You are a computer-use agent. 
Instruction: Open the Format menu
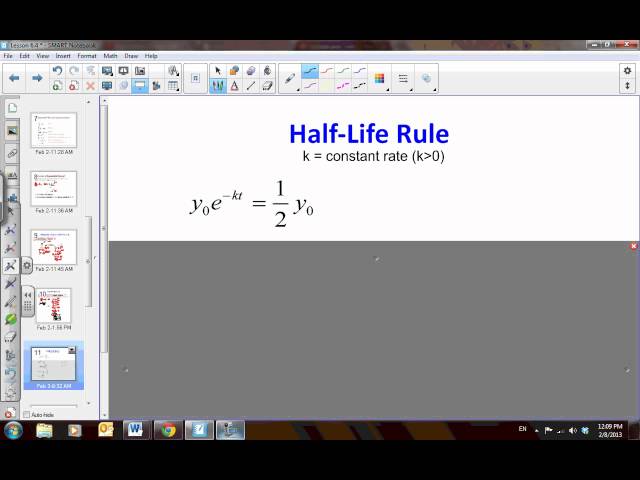(87, 56)
